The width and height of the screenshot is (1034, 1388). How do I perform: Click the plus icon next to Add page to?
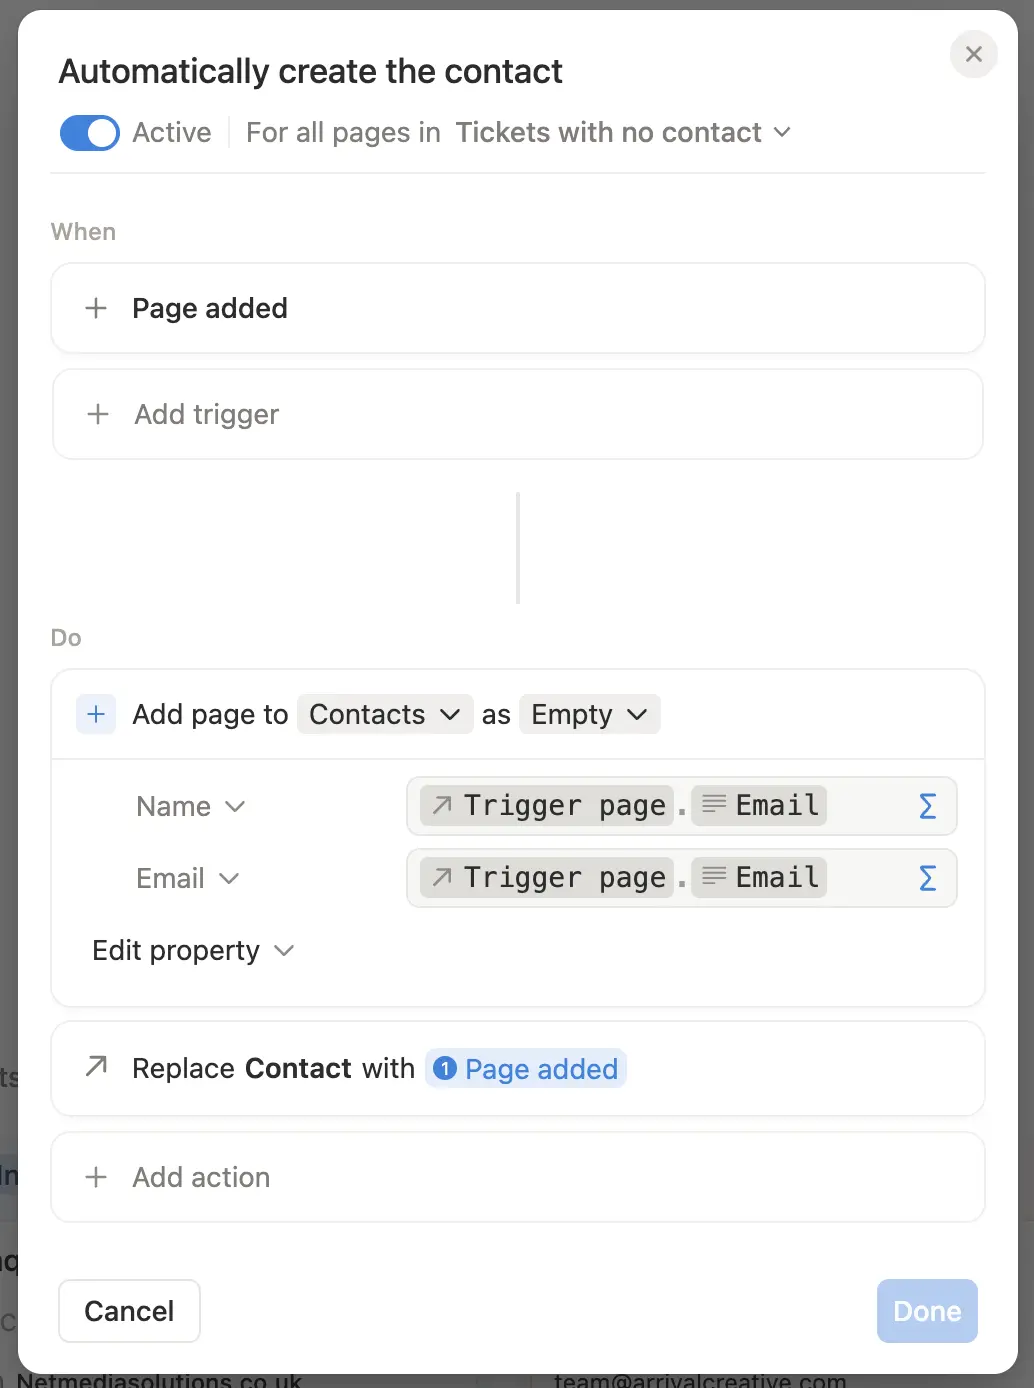pos(95,714)
